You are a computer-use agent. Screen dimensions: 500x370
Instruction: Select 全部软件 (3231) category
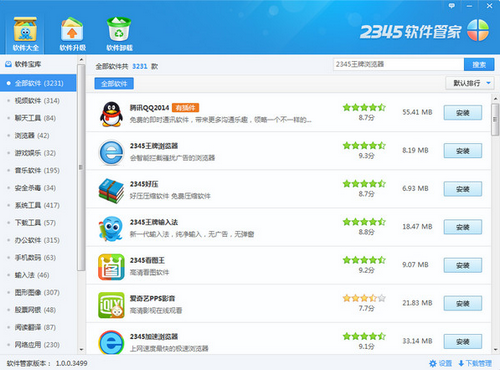[x=38, y=83]
